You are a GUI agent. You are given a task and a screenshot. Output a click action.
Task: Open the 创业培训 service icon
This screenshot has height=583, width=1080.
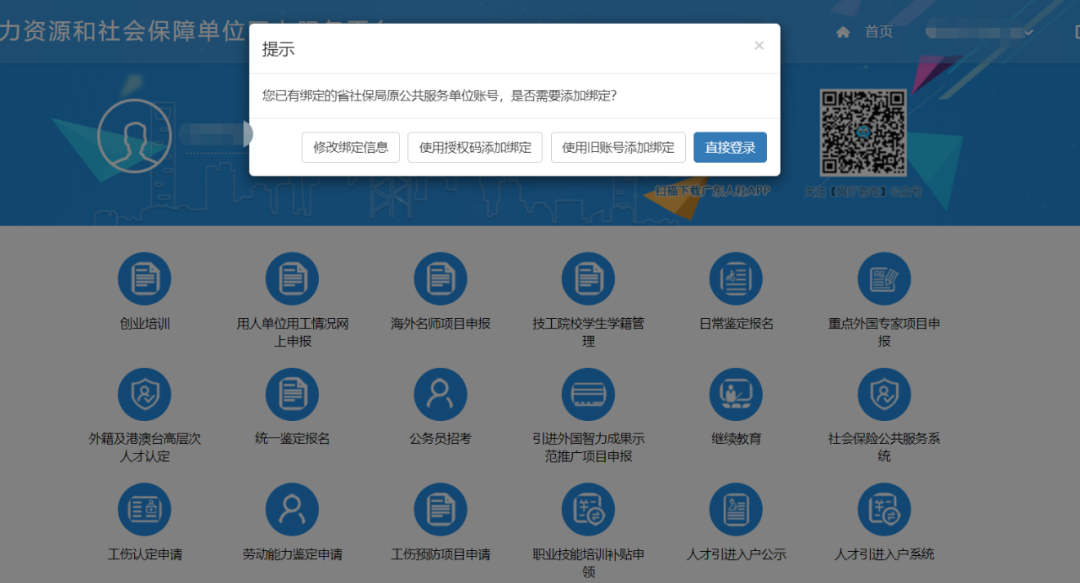point(144,278)
